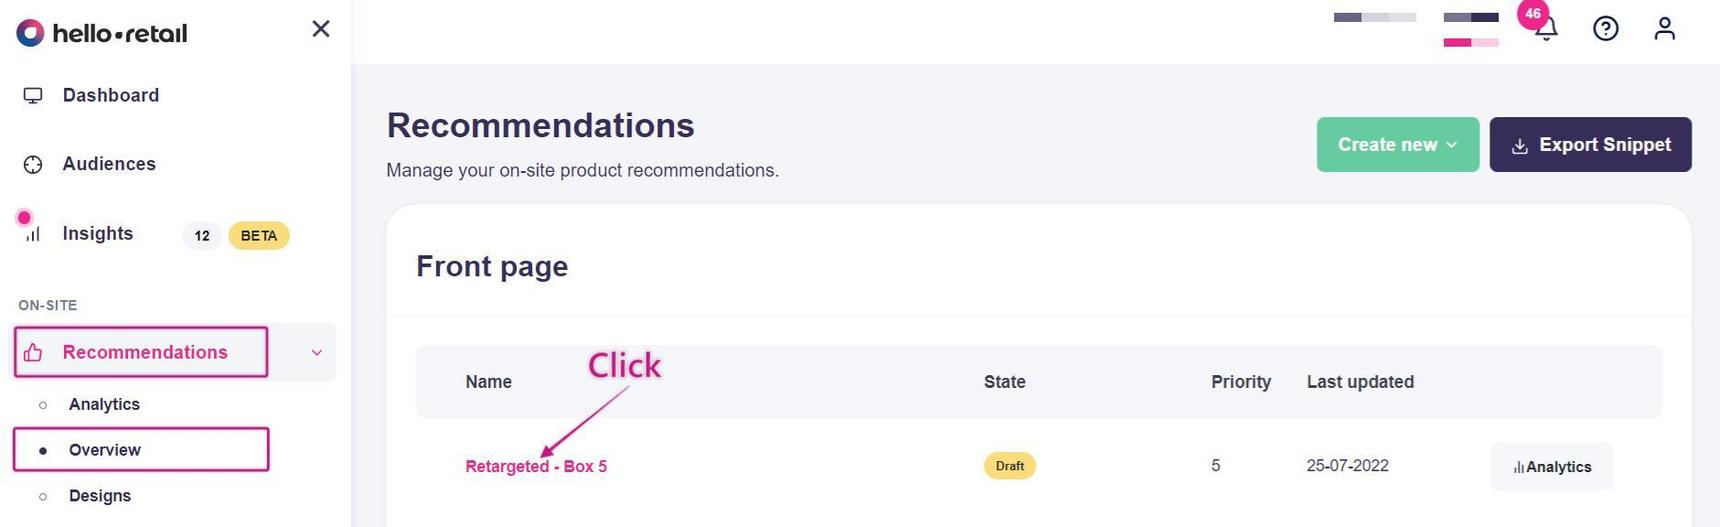Screen dimensions: 1720x527
Task: Select Overview in the sidebar submenu
Action: pos(105,450)
